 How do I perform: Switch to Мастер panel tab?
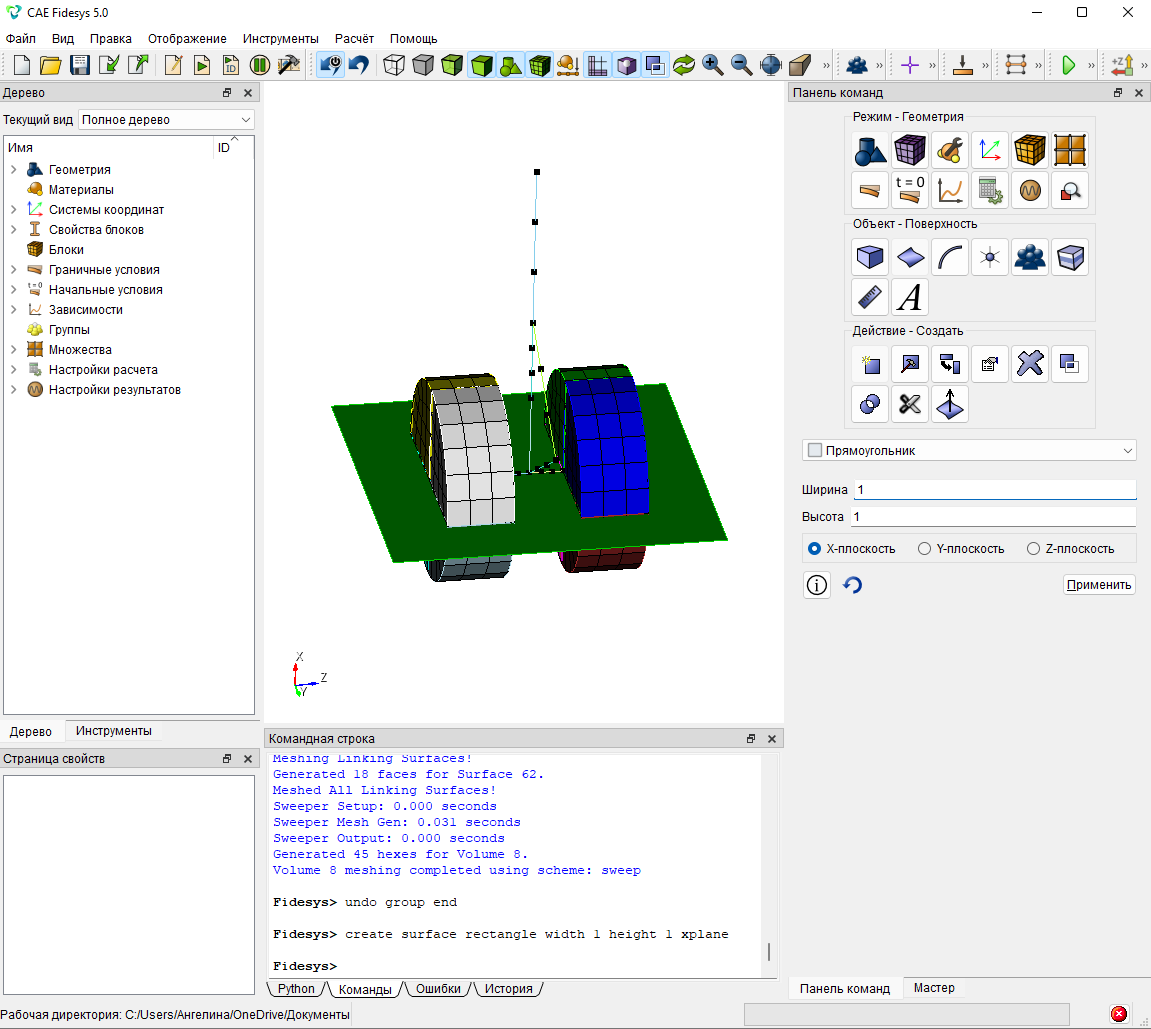[x=934, y=988]
